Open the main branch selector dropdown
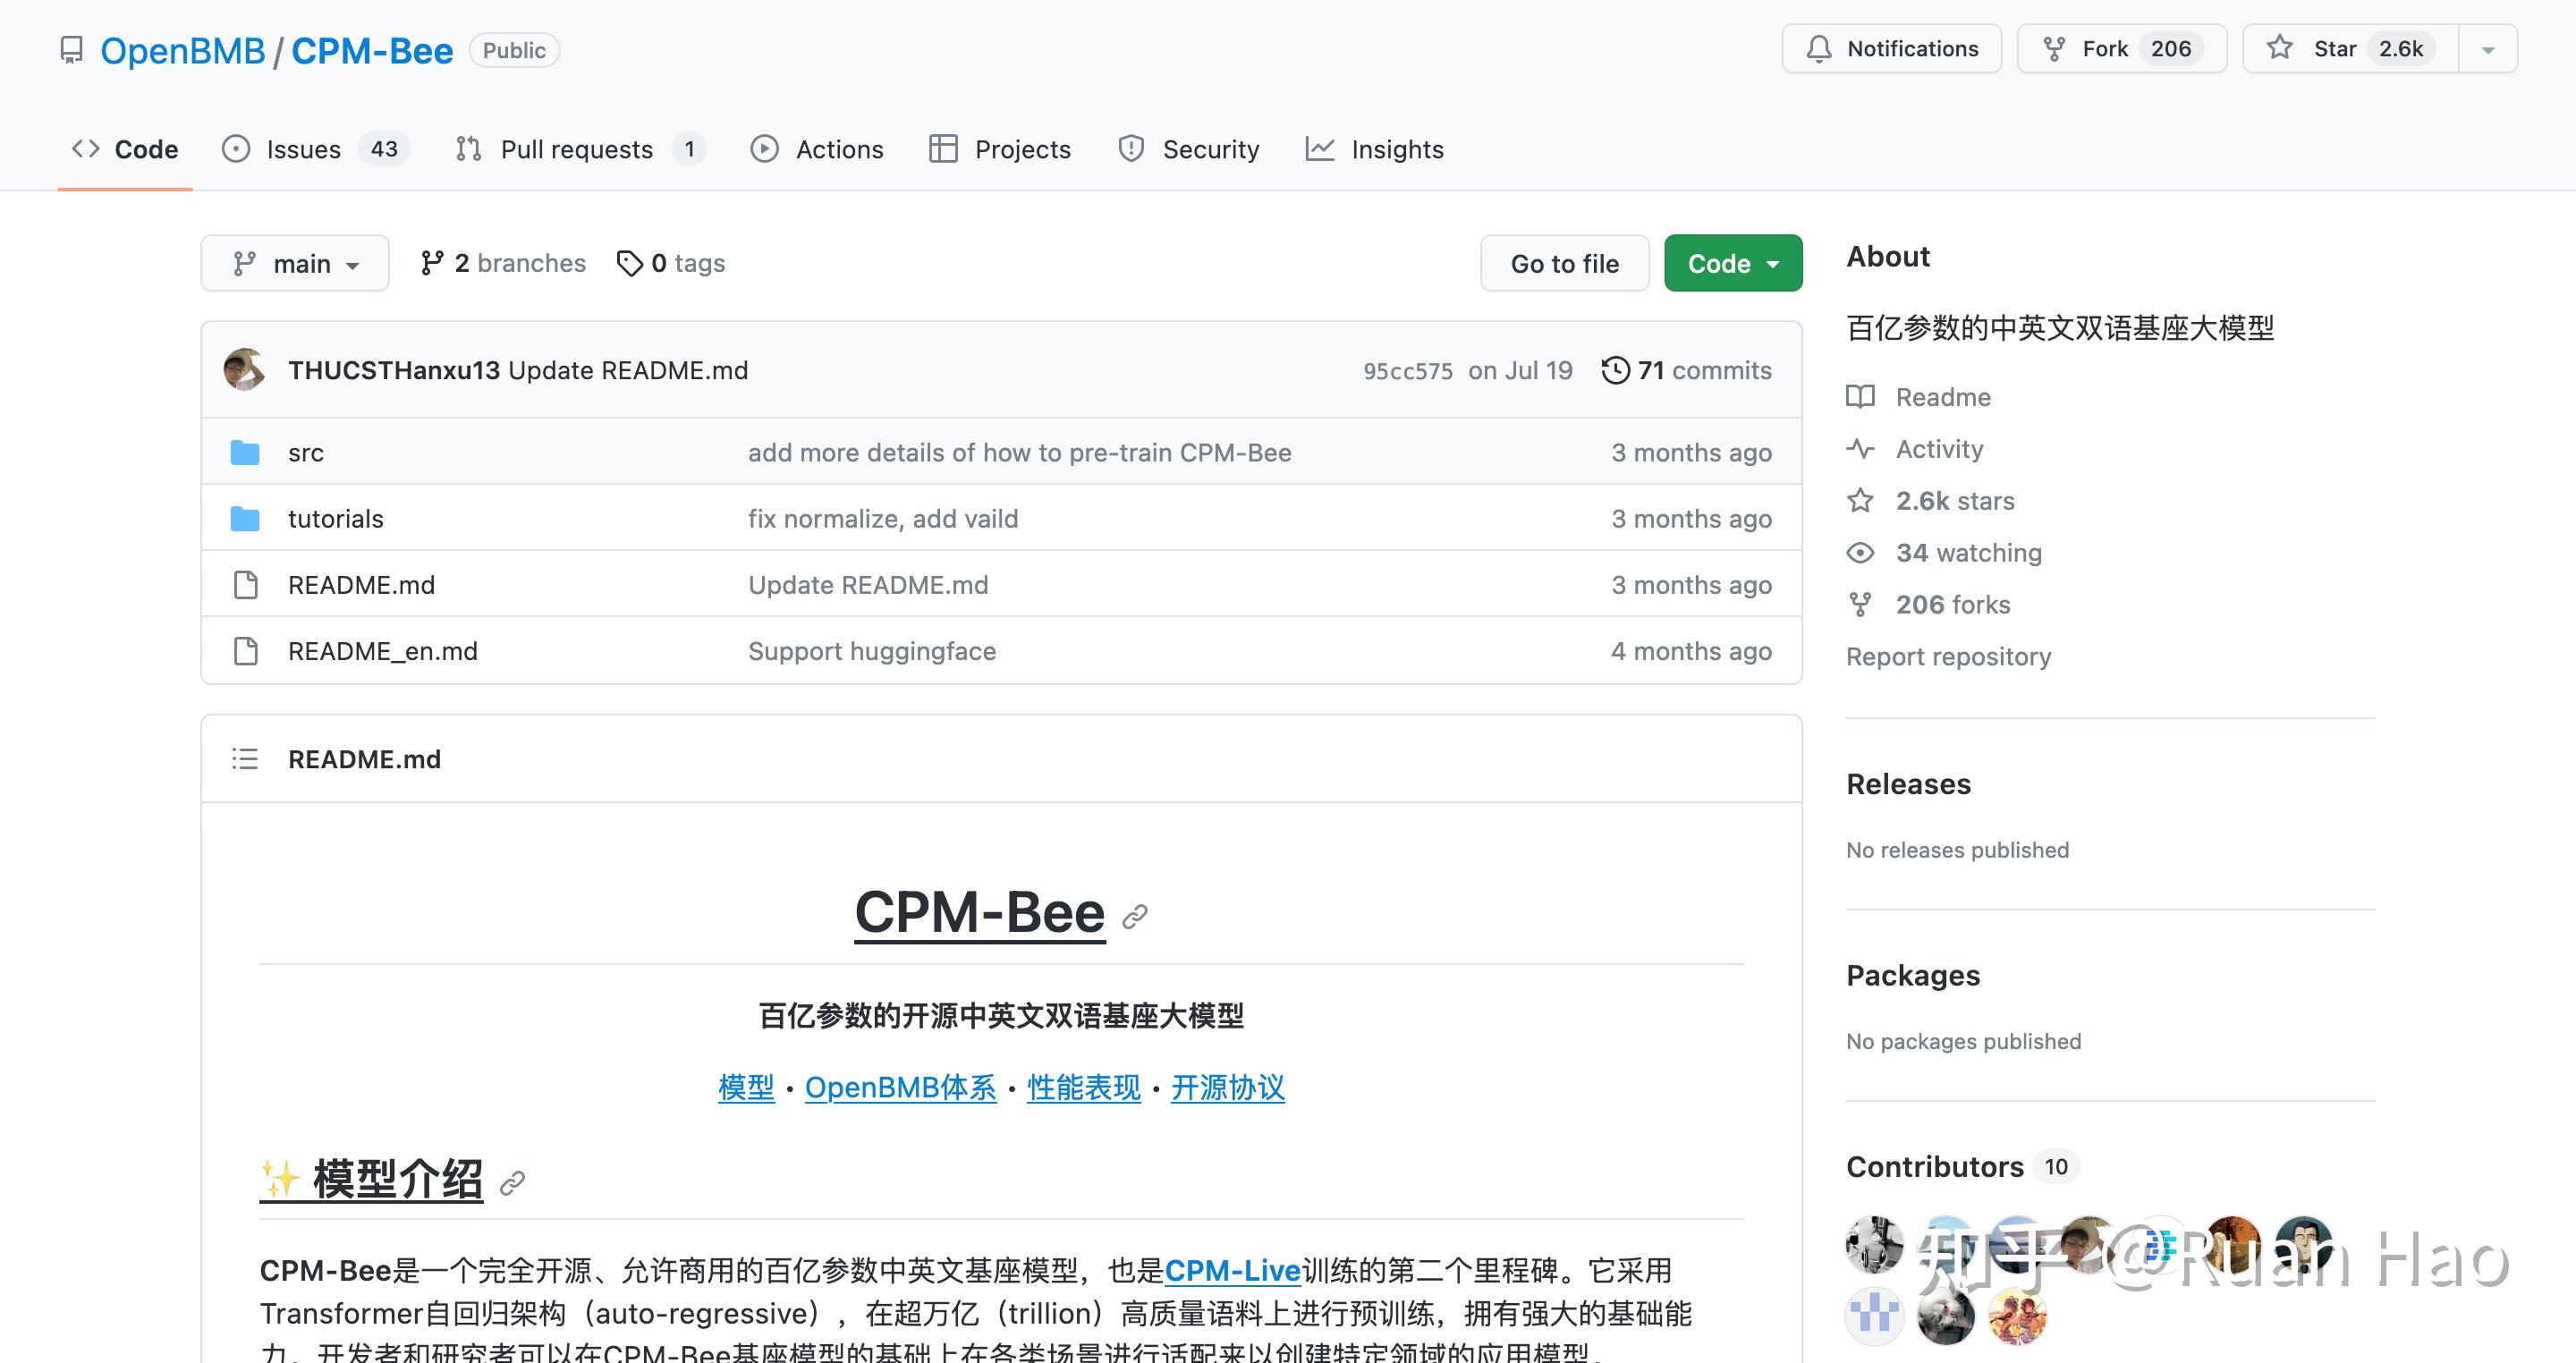The height and width of the screenshot is (1363, 2576). tap(295, 263)
